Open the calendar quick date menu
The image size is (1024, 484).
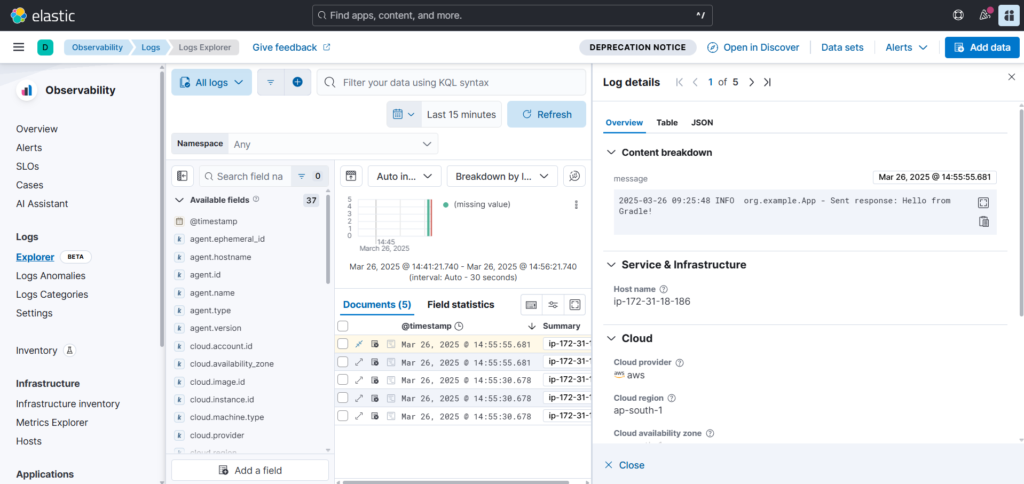point(404,114)
